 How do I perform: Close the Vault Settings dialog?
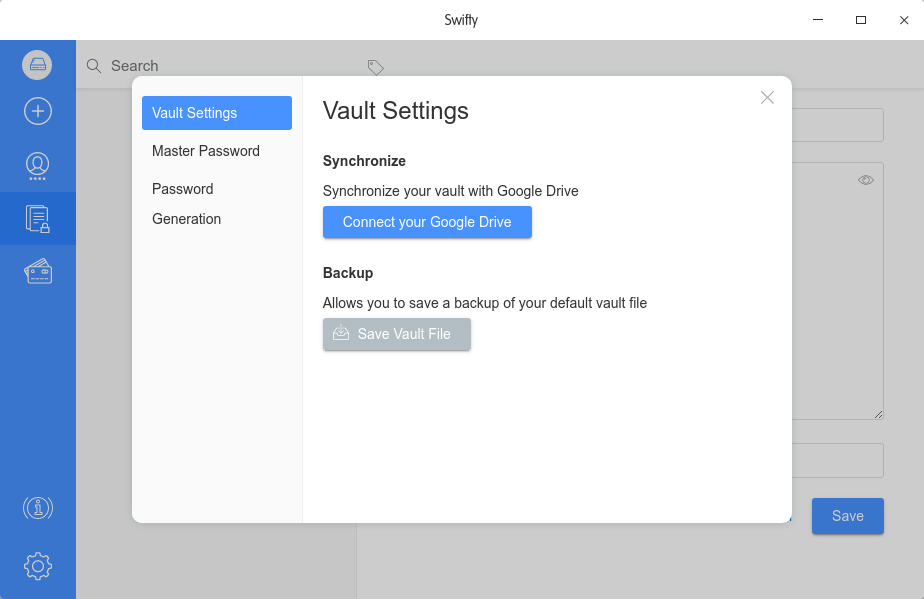tap(767, 97)
